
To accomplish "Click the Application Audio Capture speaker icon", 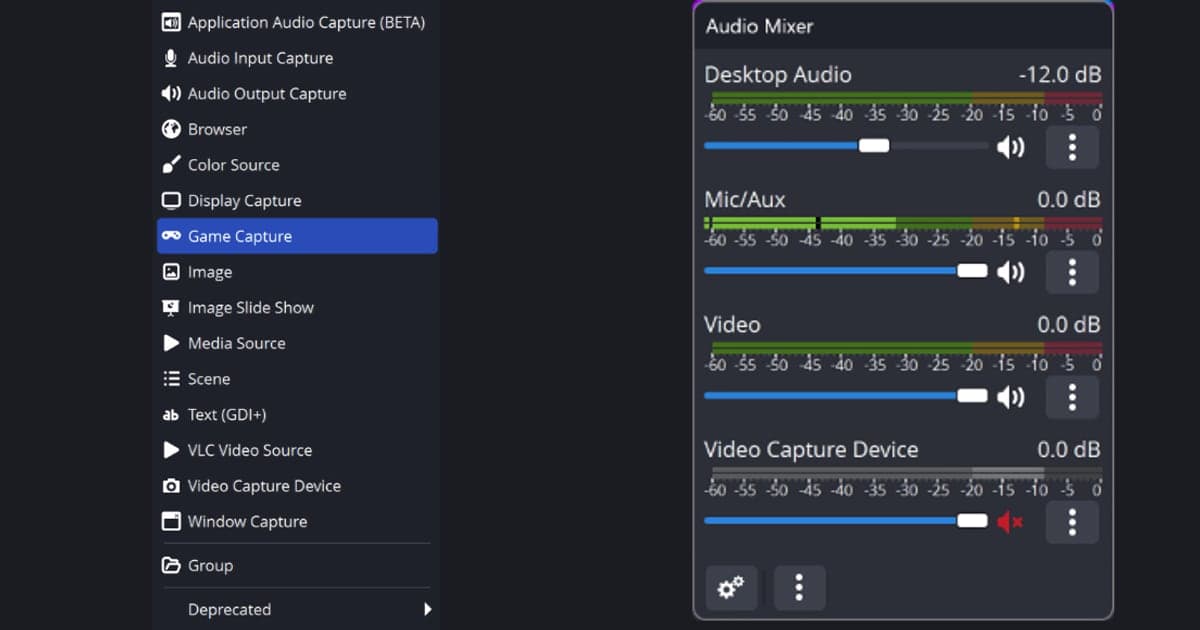I will click(171, 22).
